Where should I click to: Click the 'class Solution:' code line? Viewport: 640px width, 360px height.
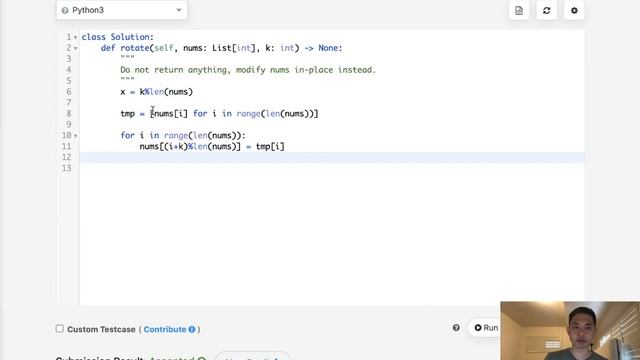click(118, 37)
